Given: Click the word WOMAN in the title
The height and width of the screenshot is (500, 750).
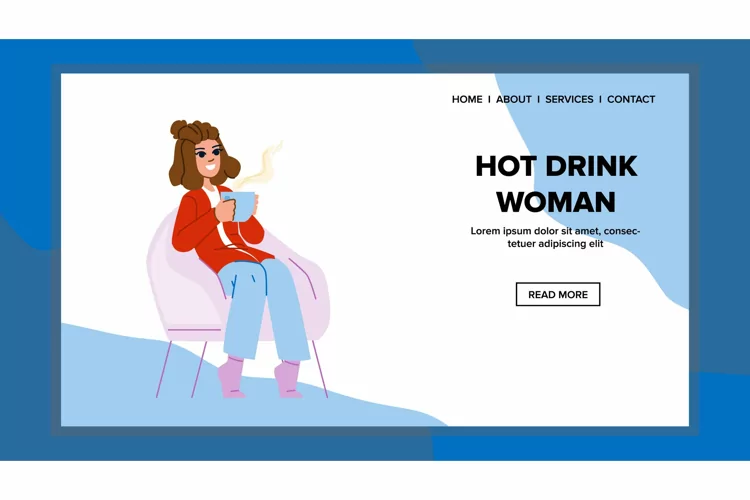Looking at the screenshot, I should coord(556,202).
